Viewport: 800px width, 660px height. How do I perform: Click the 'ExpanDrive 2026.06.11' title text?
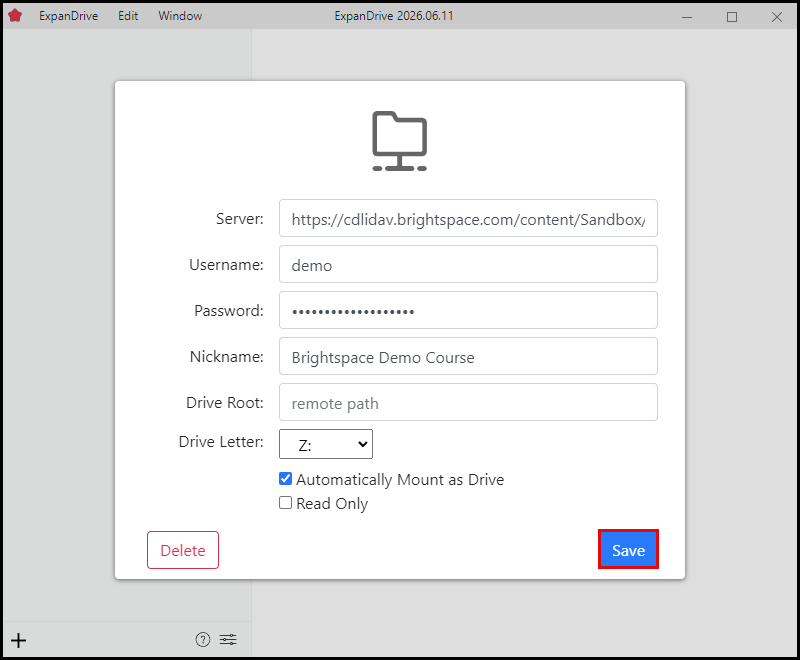point(394,16)
